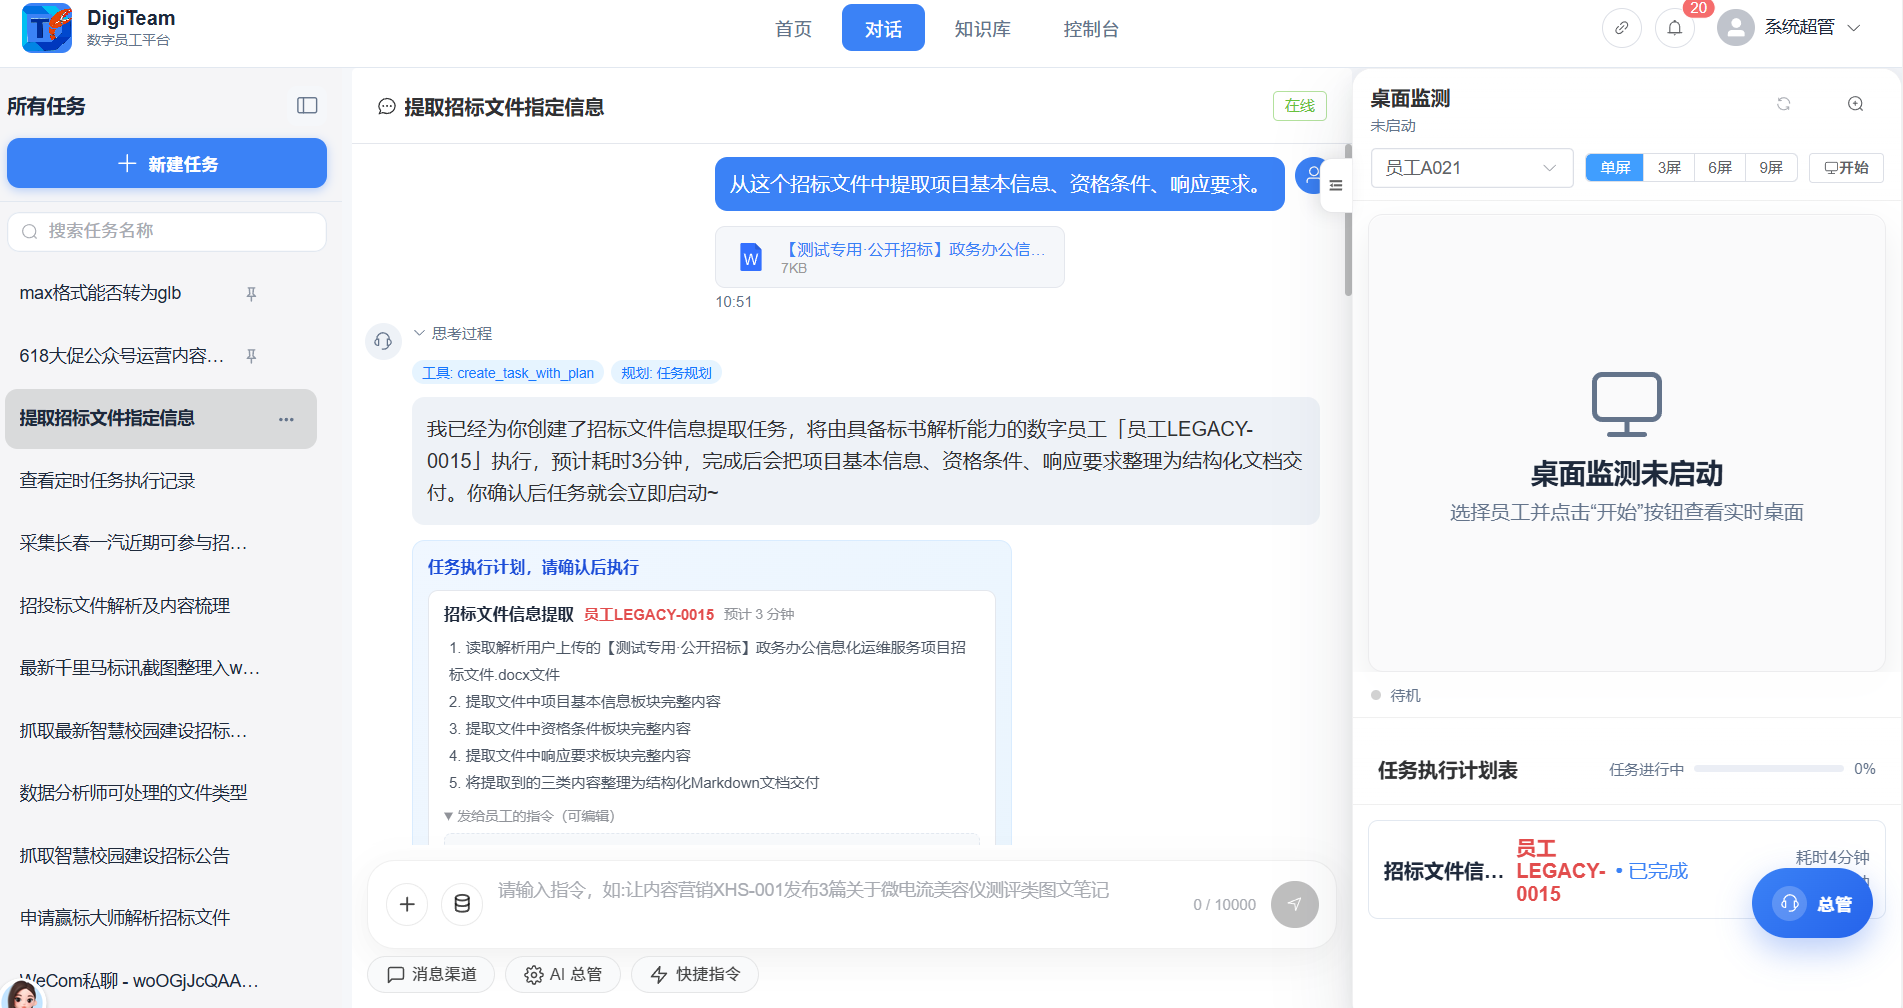Select 3屏 view mode
Viewport: 1903px width, 1008px height.
pyautogui.click(x=1669, y=167)
